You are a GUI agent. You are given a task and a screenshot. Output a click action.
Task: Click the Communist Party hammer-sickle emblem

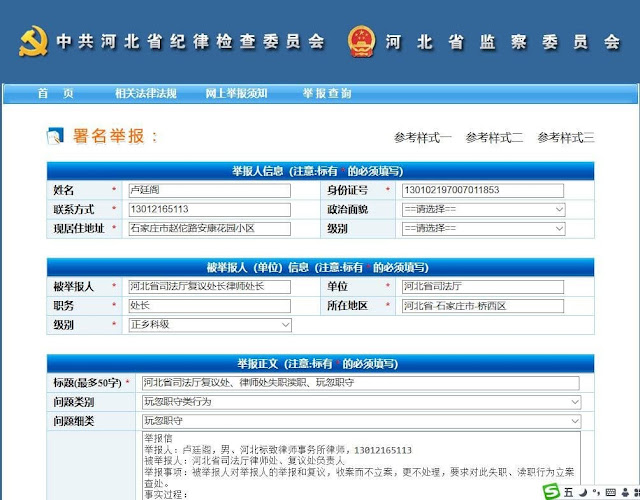pos(33,42)
